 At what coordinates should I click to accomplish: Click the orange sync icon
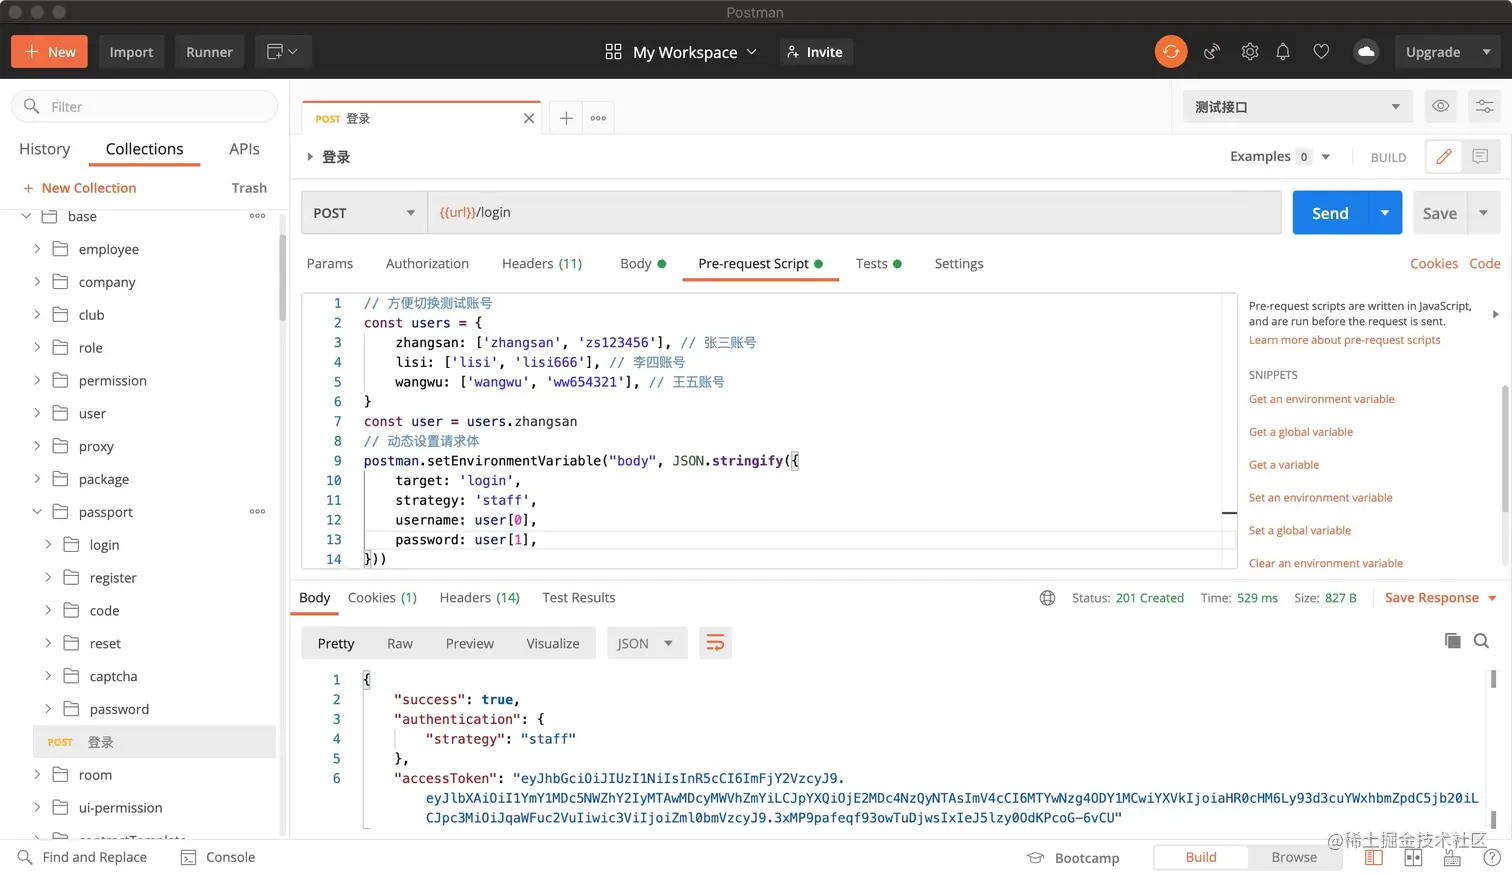[x=1170, y=51]
